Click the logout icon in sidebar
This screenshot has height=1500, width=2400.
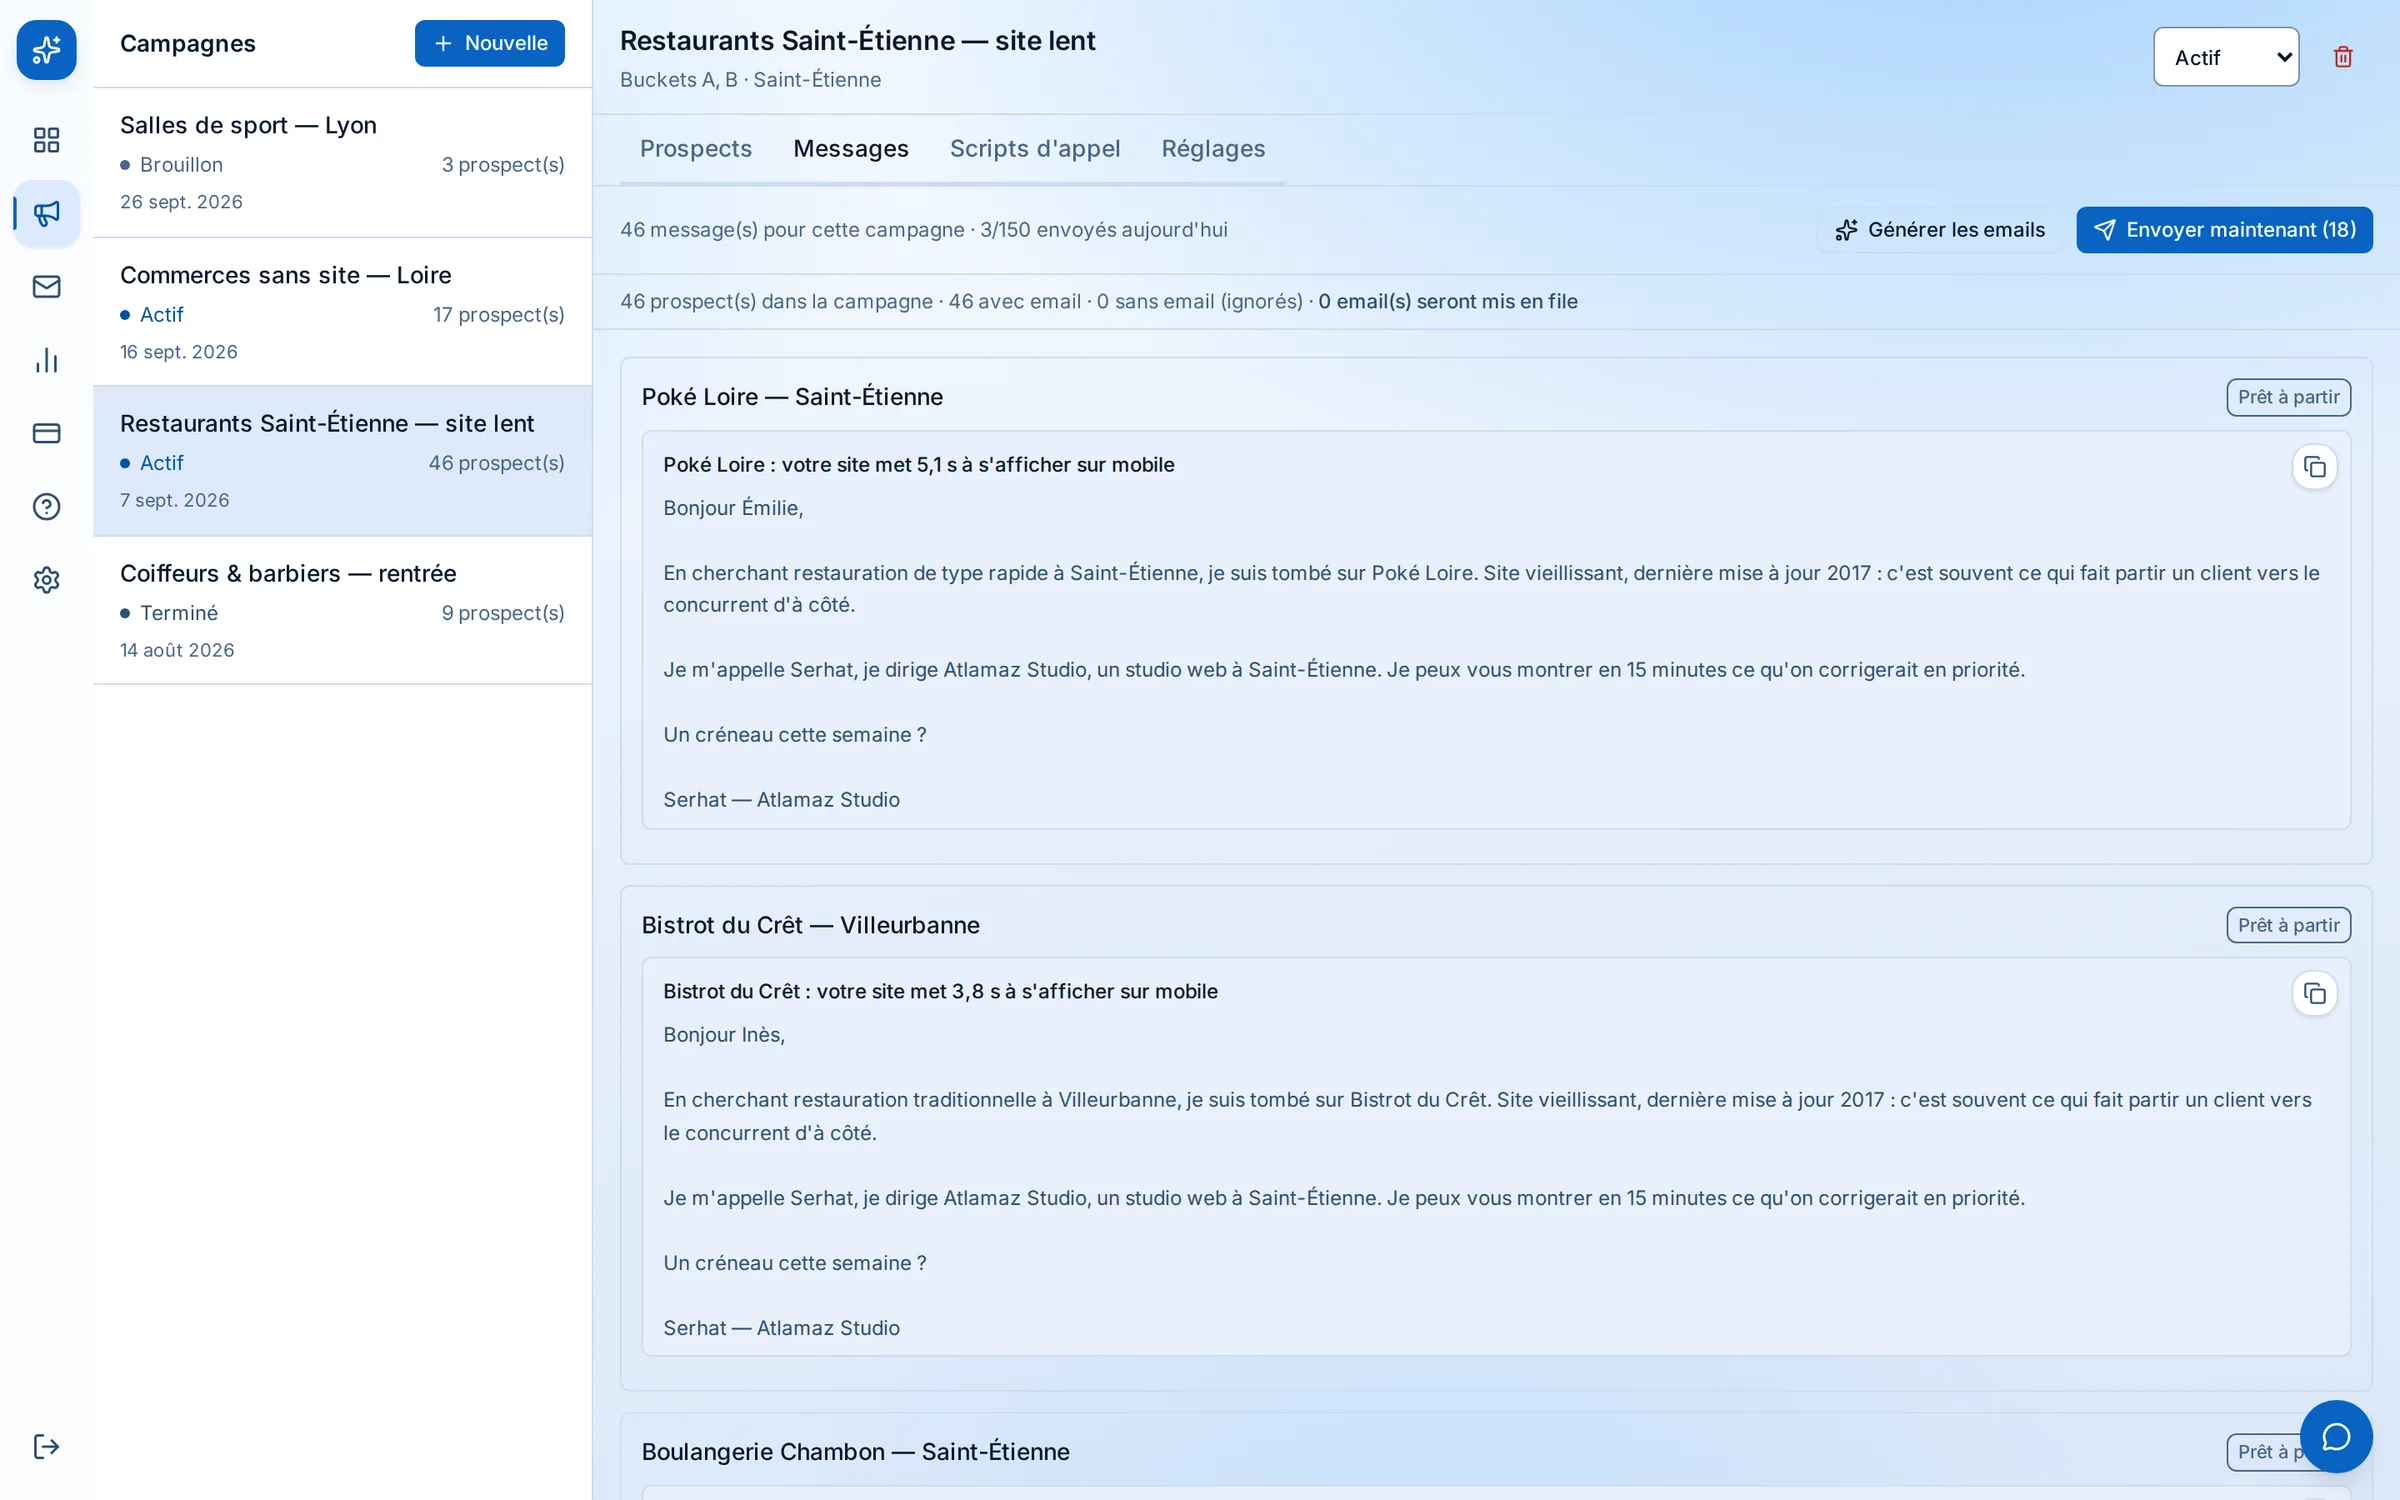(46, 1446)
